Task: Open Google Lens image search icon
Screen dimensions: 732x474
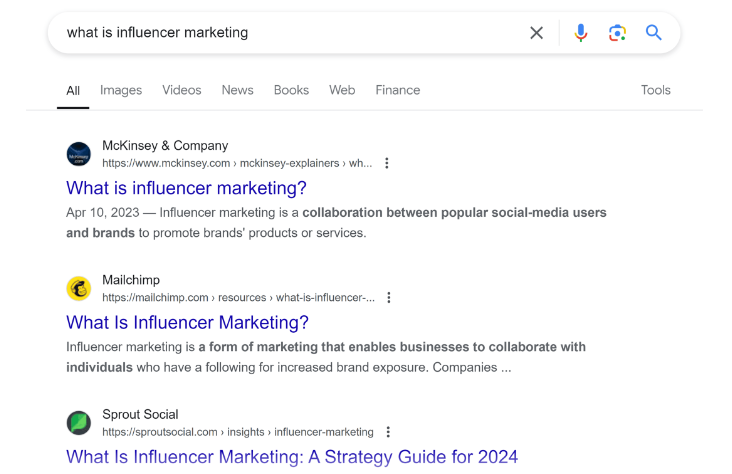Action: coord(617,33)
